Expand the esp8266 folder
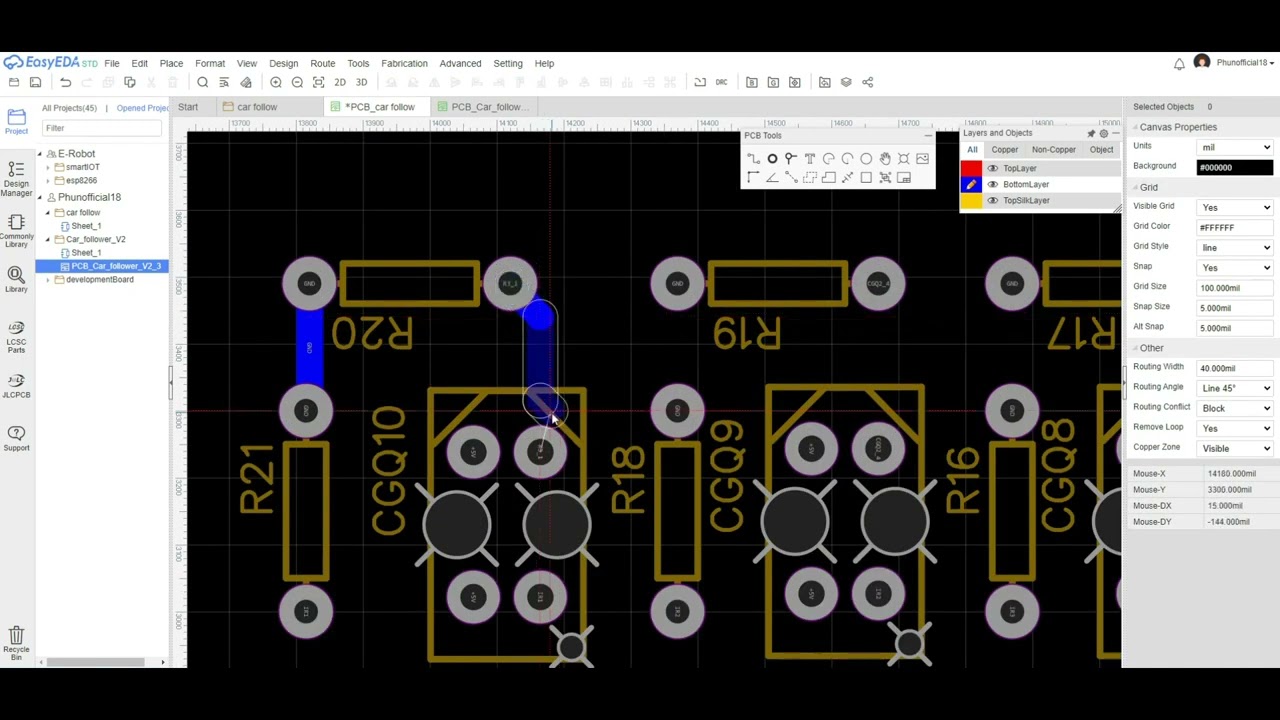This screenshot has width=1280, height=720. (x=48, y=180)
